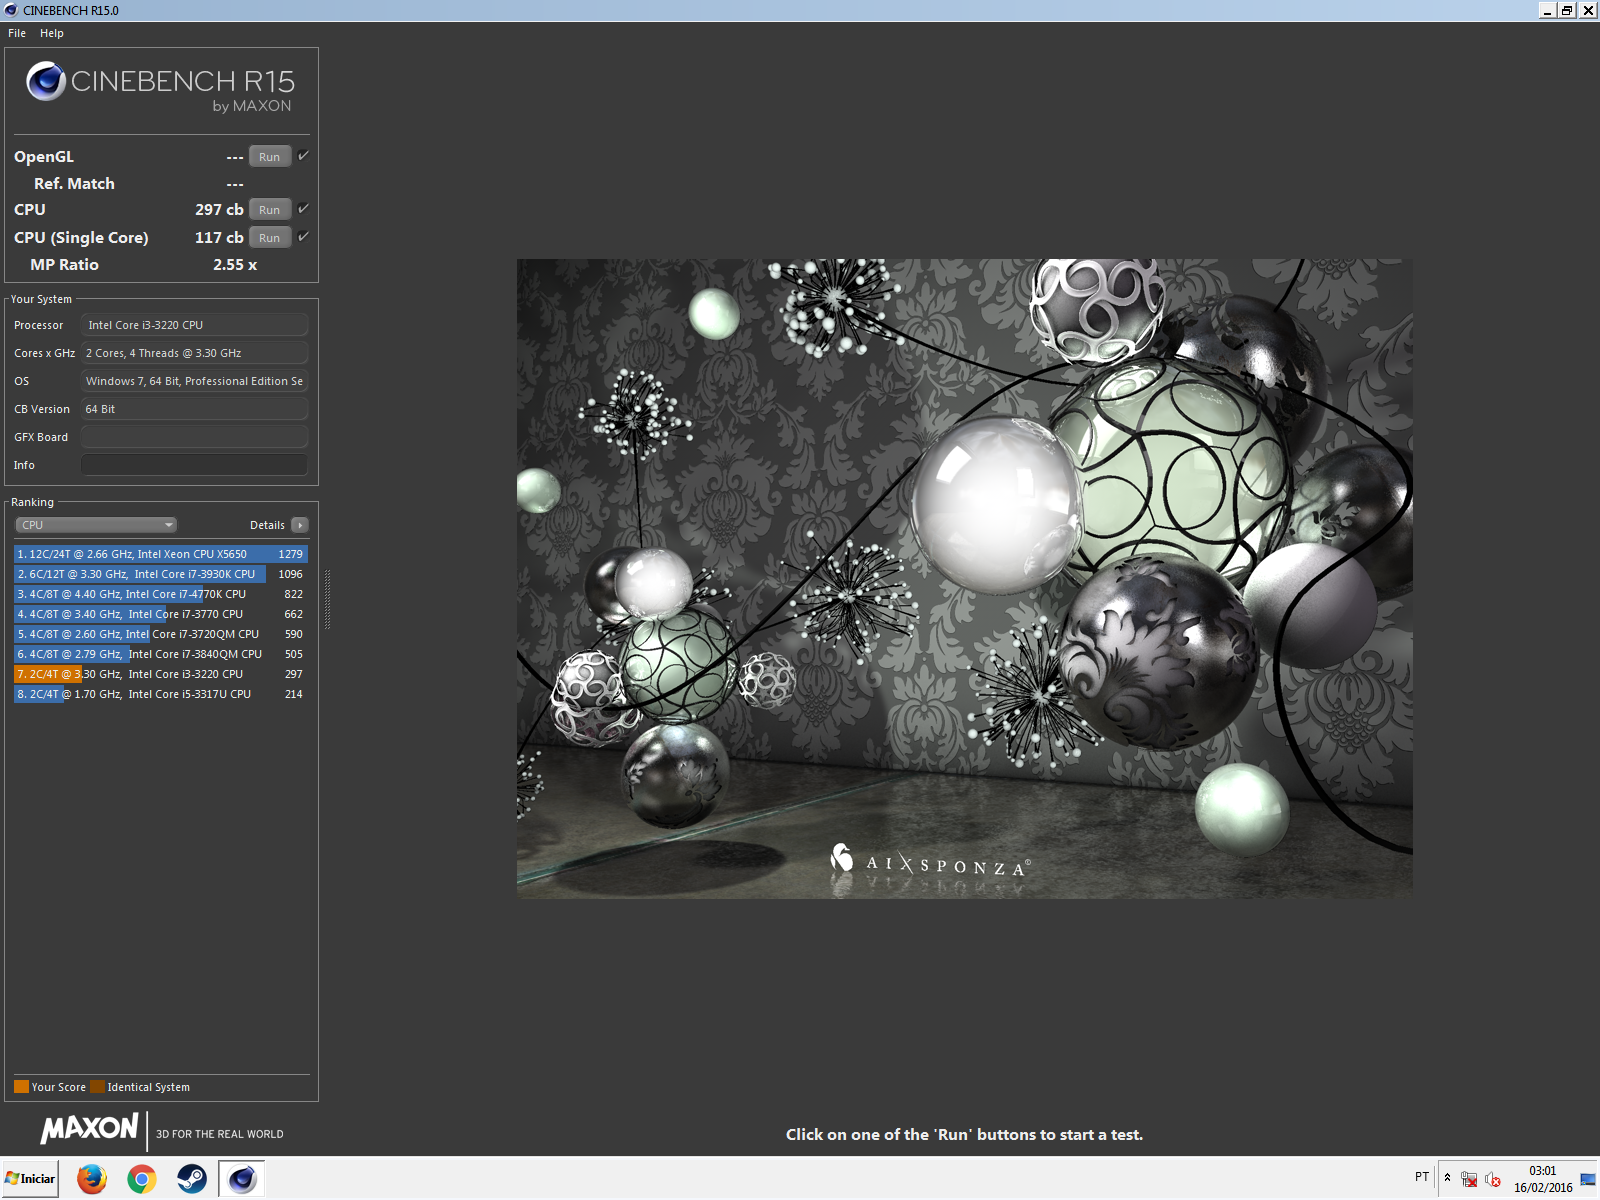This screenshot has height=1200, width=1600.
Task: Click the CPU score 297 cb value
Action: [x=219, y=210]
